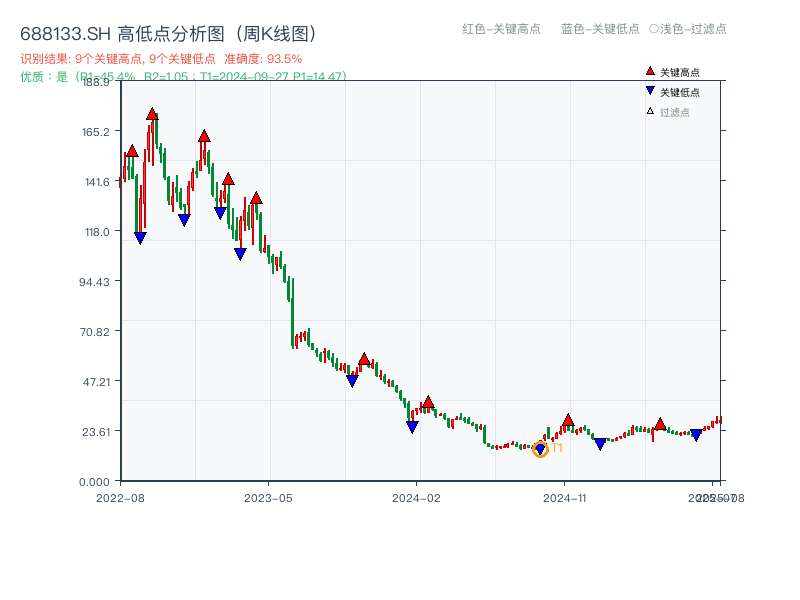Click the red triangle marker near the mid-2023 peak

(364, 358)
